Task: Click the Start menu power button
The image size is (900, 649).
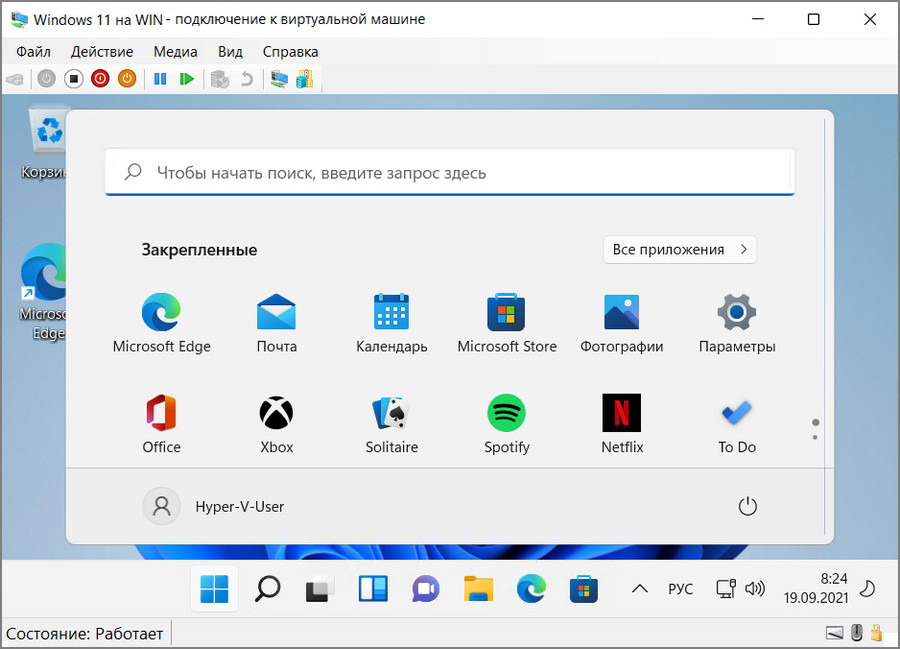Action: click(x=747, y=506)
